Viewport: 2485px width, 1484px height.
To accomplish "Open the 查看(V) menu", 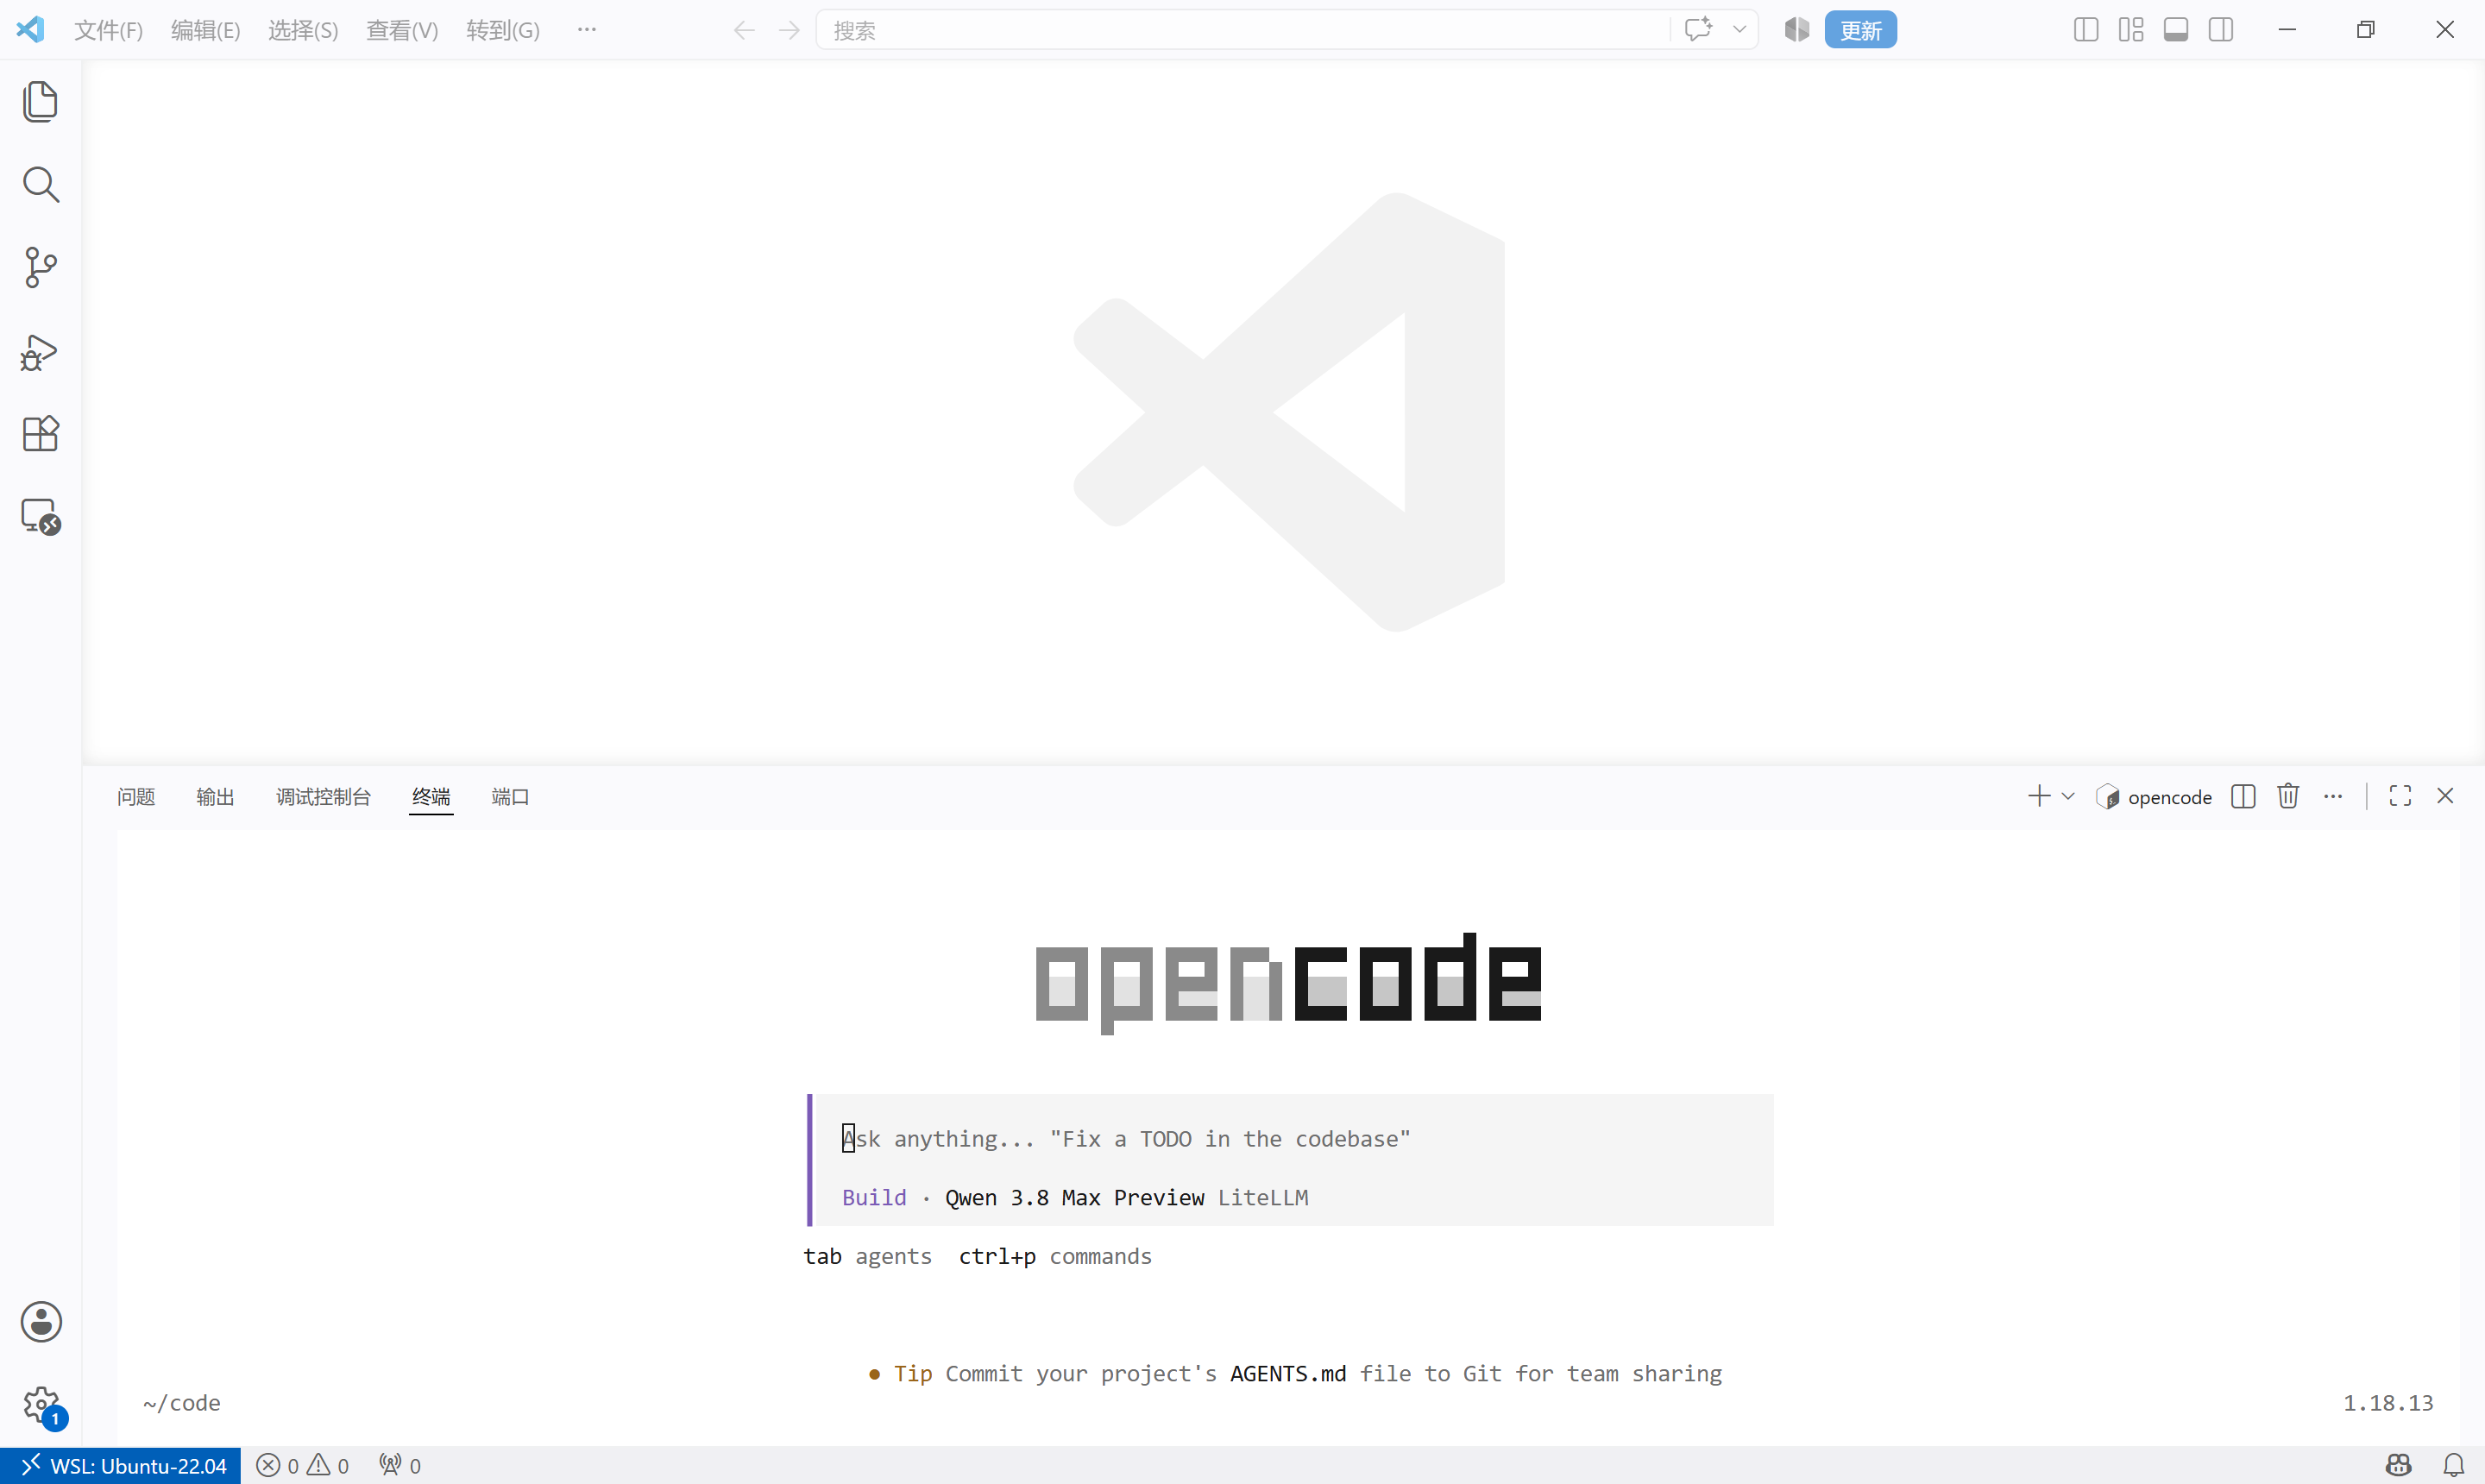I will click(402, 30).
